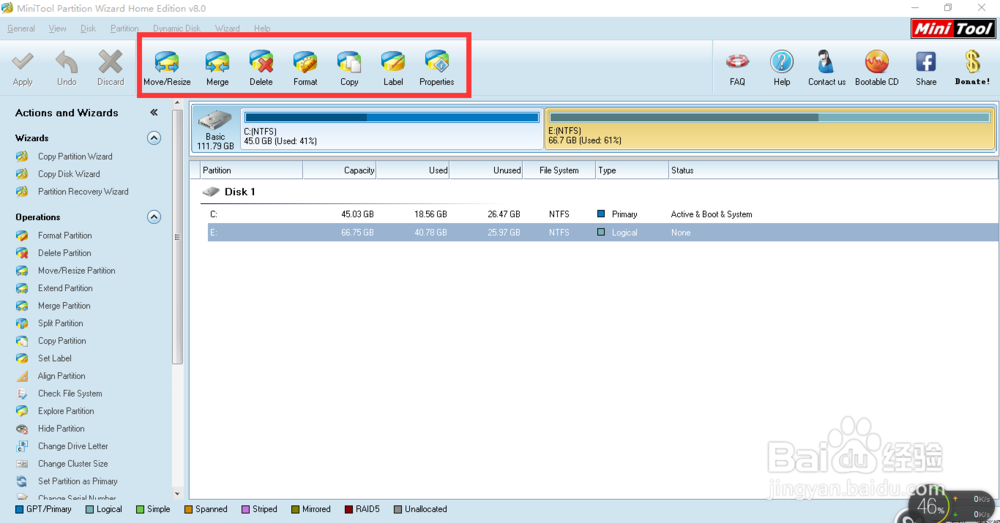The width and height of the screenshot is (1000, 523).
Task: Click the Status column header
Action: click(832, 170)
